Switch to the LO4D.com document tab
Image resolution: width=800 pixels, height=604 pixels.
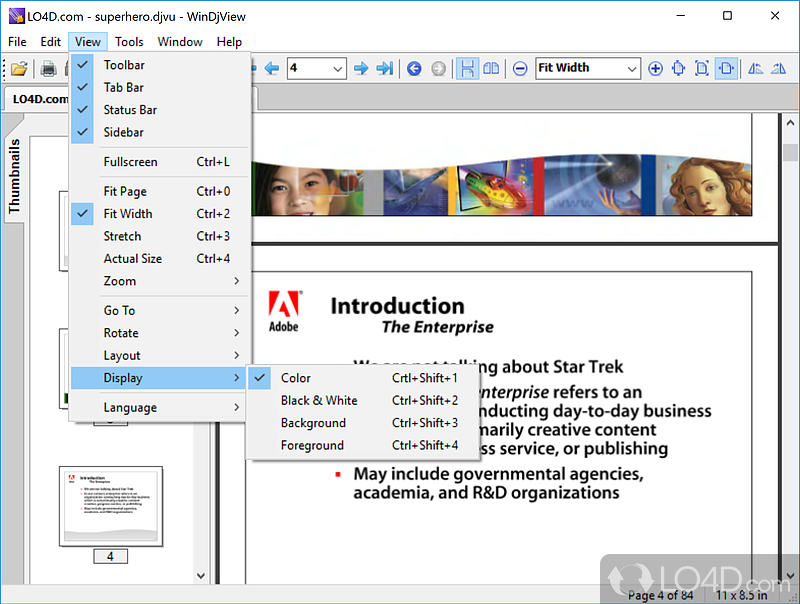[x=37, y=99]
